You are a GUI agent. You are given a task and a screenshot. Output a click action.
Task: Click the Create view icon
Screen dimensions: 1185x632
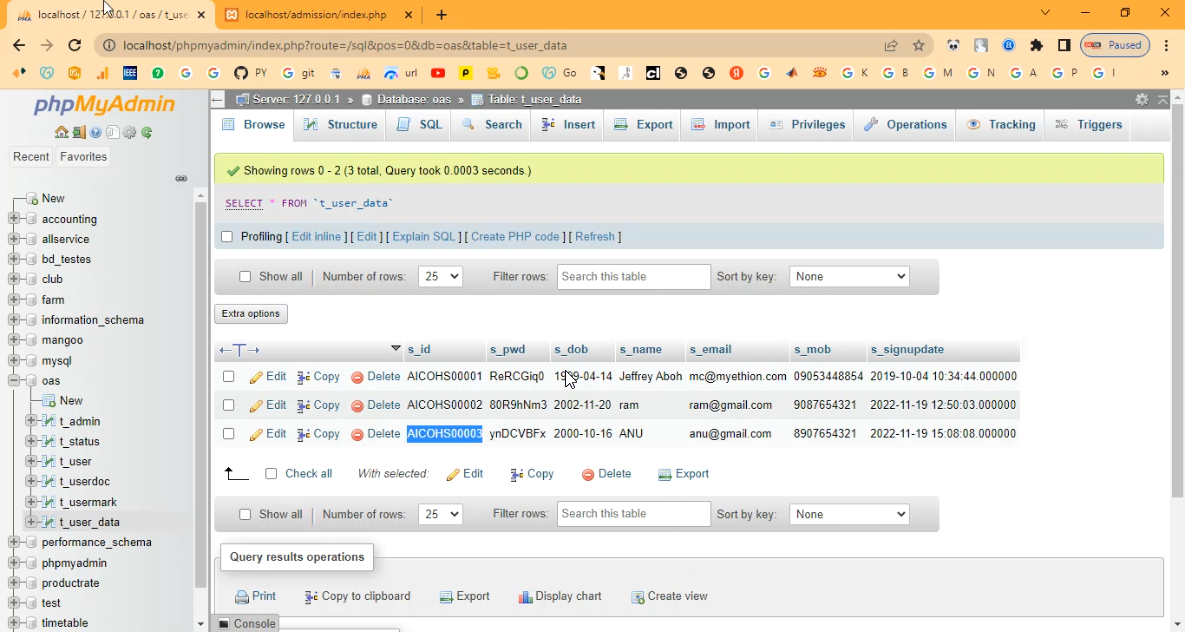click(x=638, y=597)
